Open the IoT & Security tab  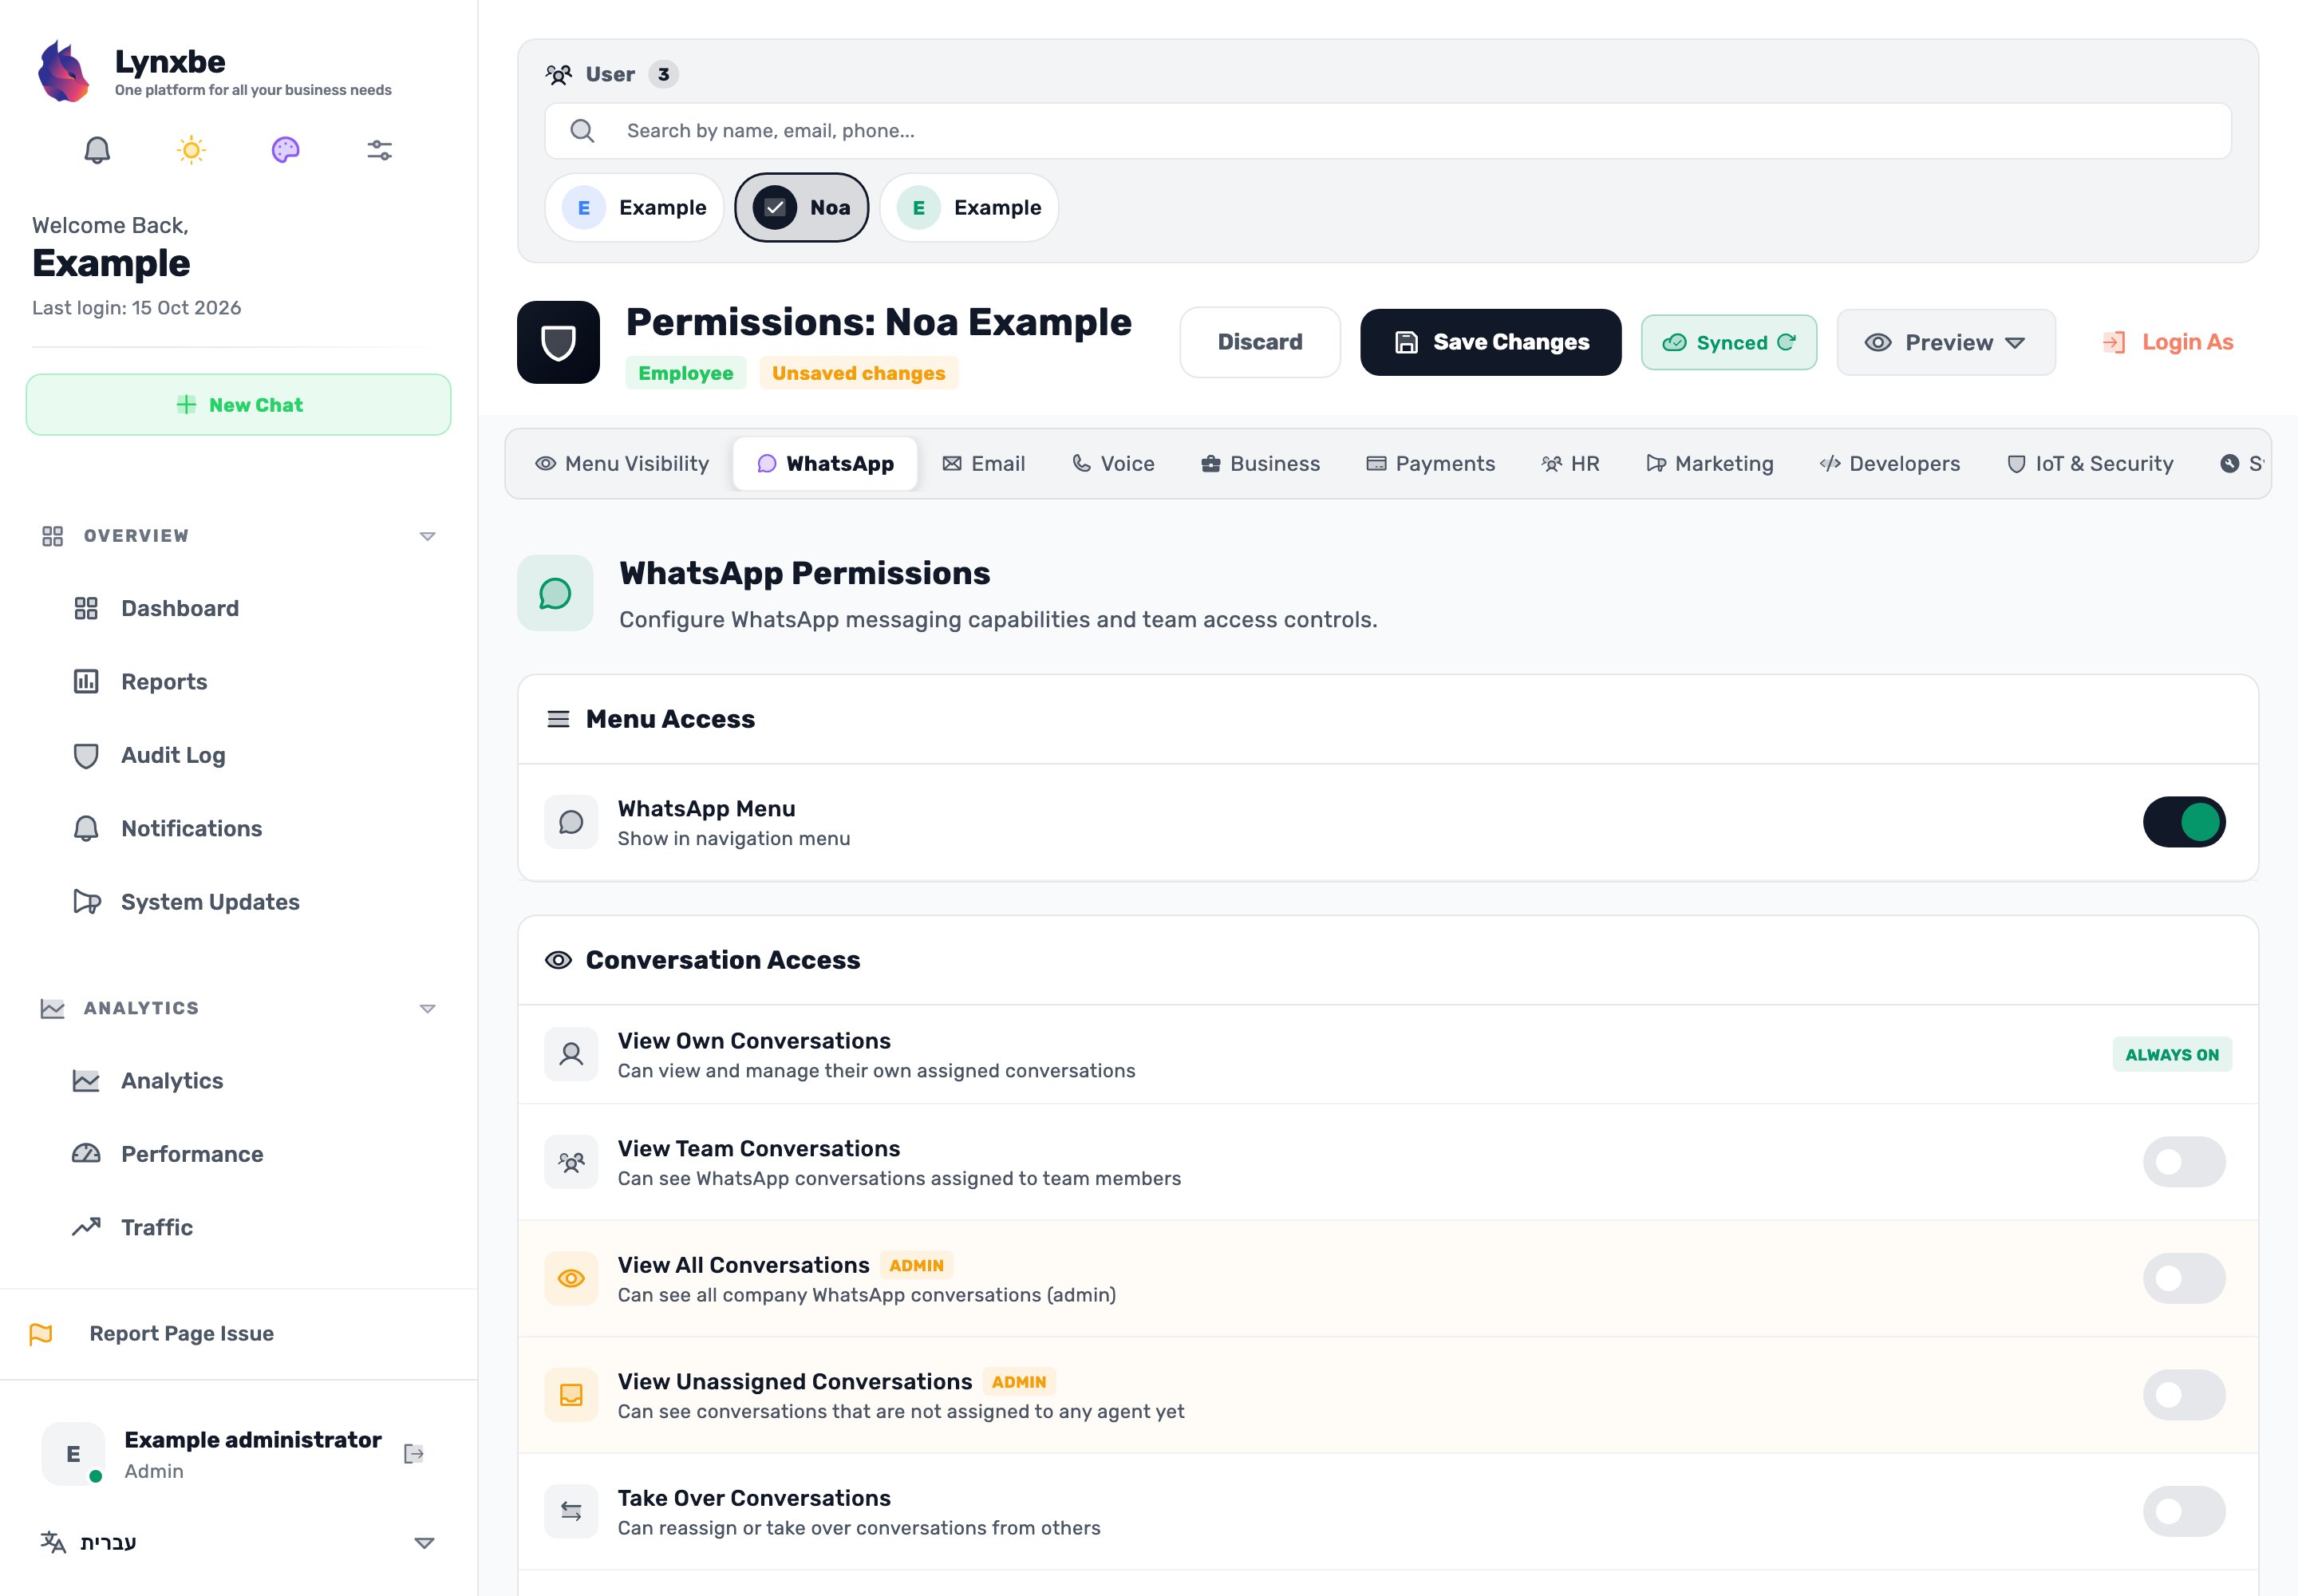click(x=2090, y=464)
